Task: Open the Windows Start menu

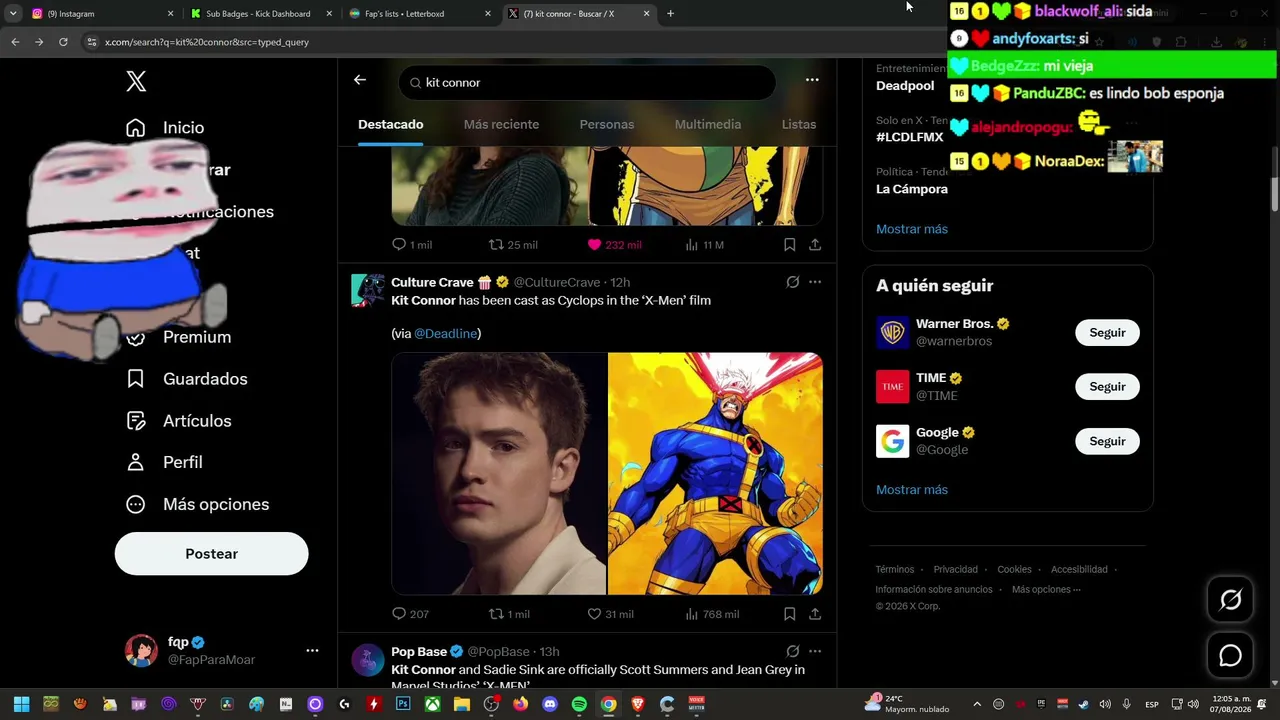Action: [x=21, y=704]
